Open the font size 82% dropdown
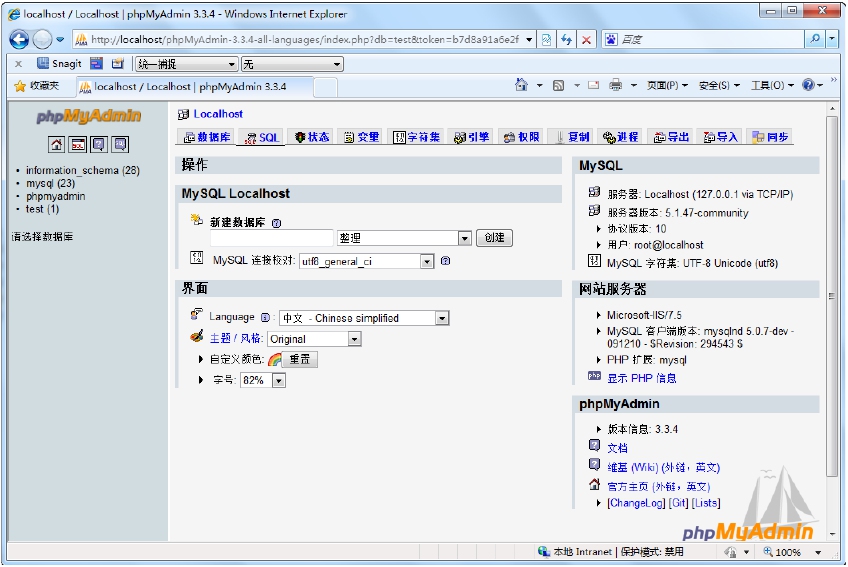This screenshot has height=567, width=848. click(263, 380)
